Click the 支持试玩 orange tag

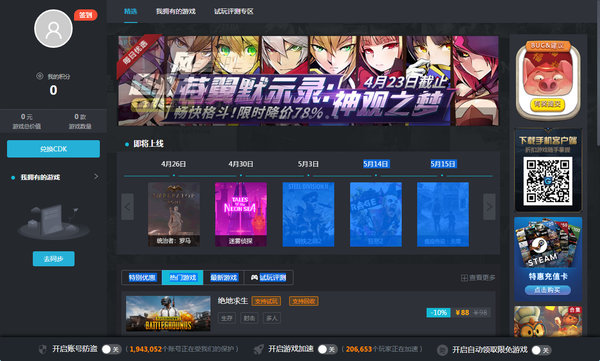266,301
